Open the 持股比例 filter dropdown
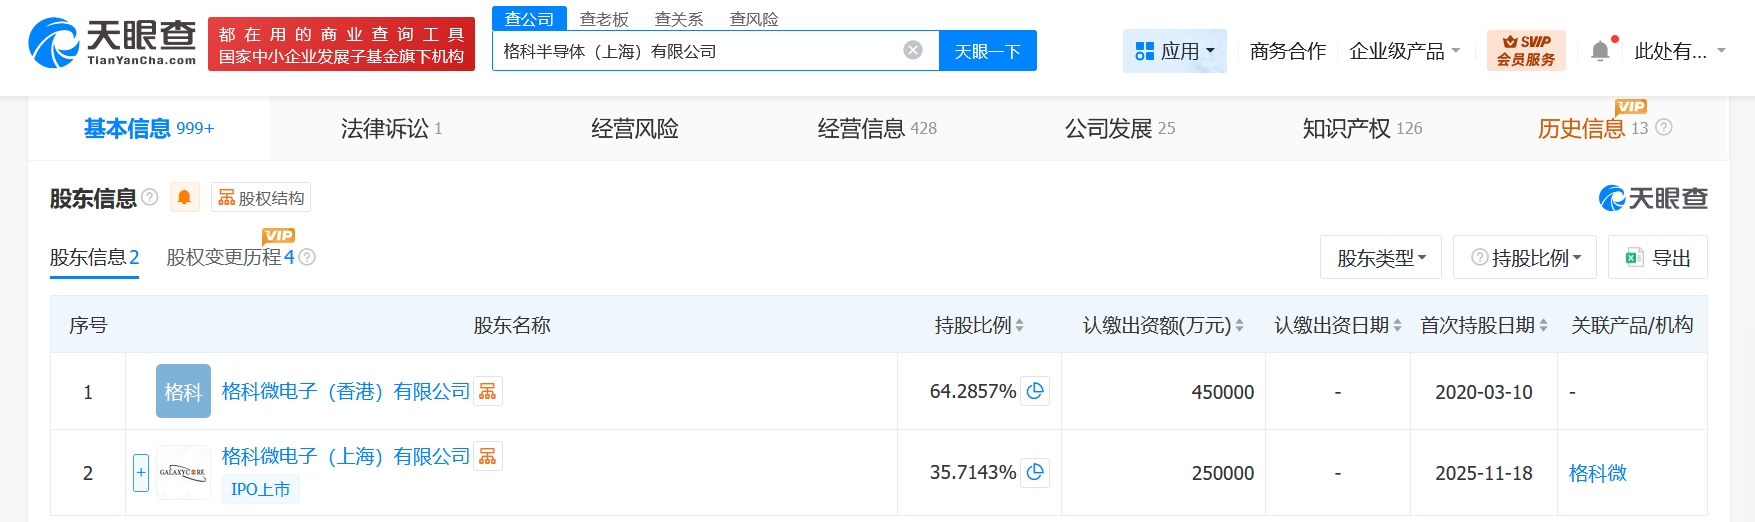The height and width of the screenshot is (522, 1755). pos(1525,258)
